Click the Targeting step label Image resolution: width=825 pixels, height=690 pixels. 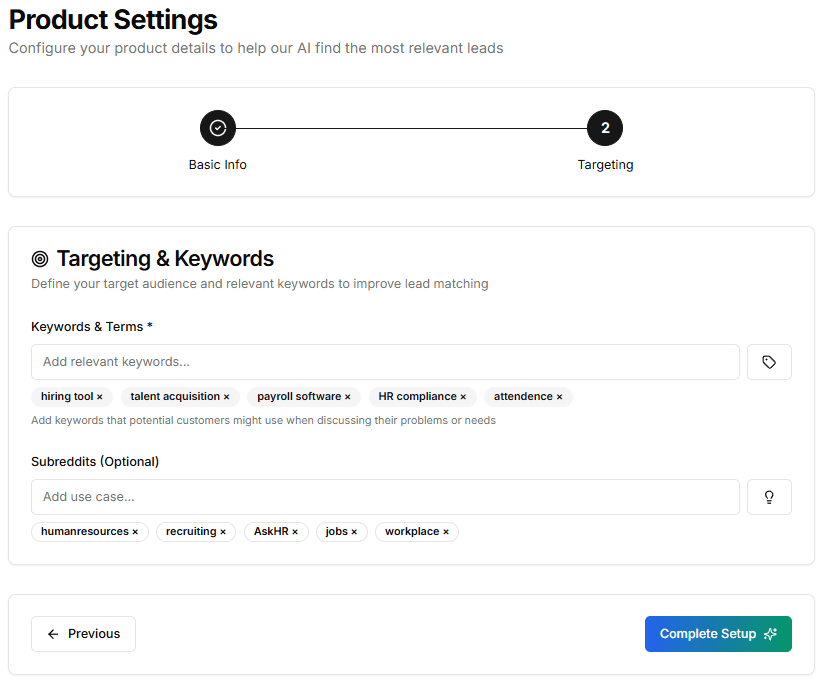click(x=605, y=165)
